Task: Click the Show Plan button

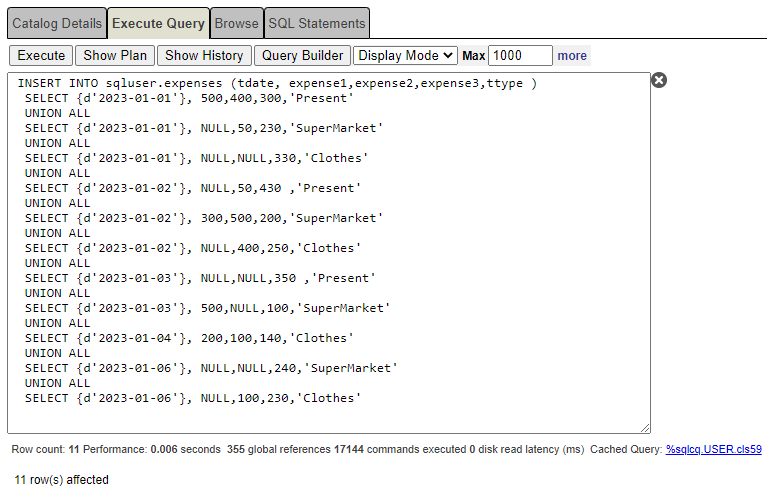Action: point(114,56)
